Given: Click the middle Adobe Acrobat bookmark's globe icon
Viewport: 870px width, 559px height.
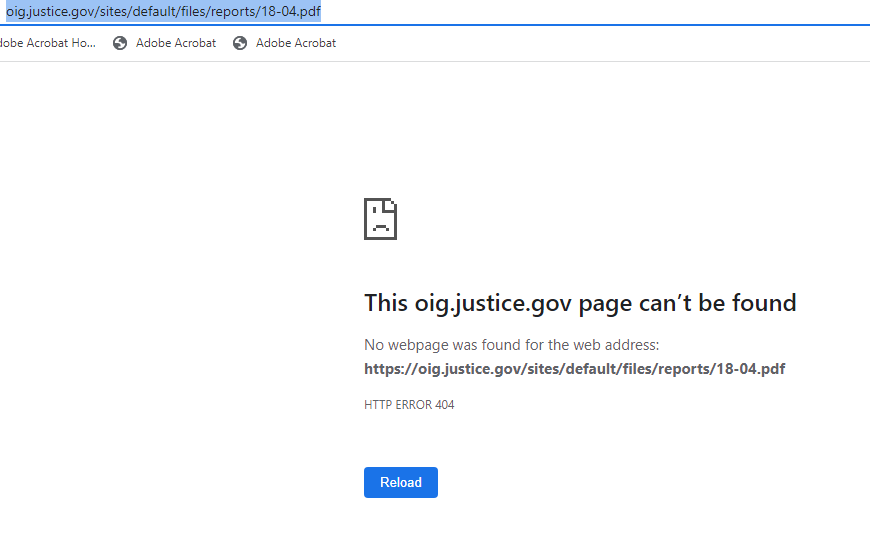Looking at the screenshot, I should point(120,43).
